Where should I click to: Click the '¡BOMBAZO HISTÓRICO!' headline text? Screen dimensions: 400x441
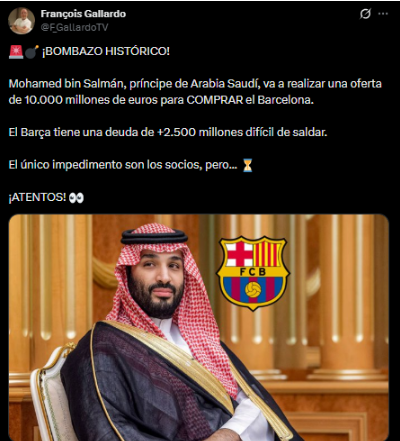[105, 51]
